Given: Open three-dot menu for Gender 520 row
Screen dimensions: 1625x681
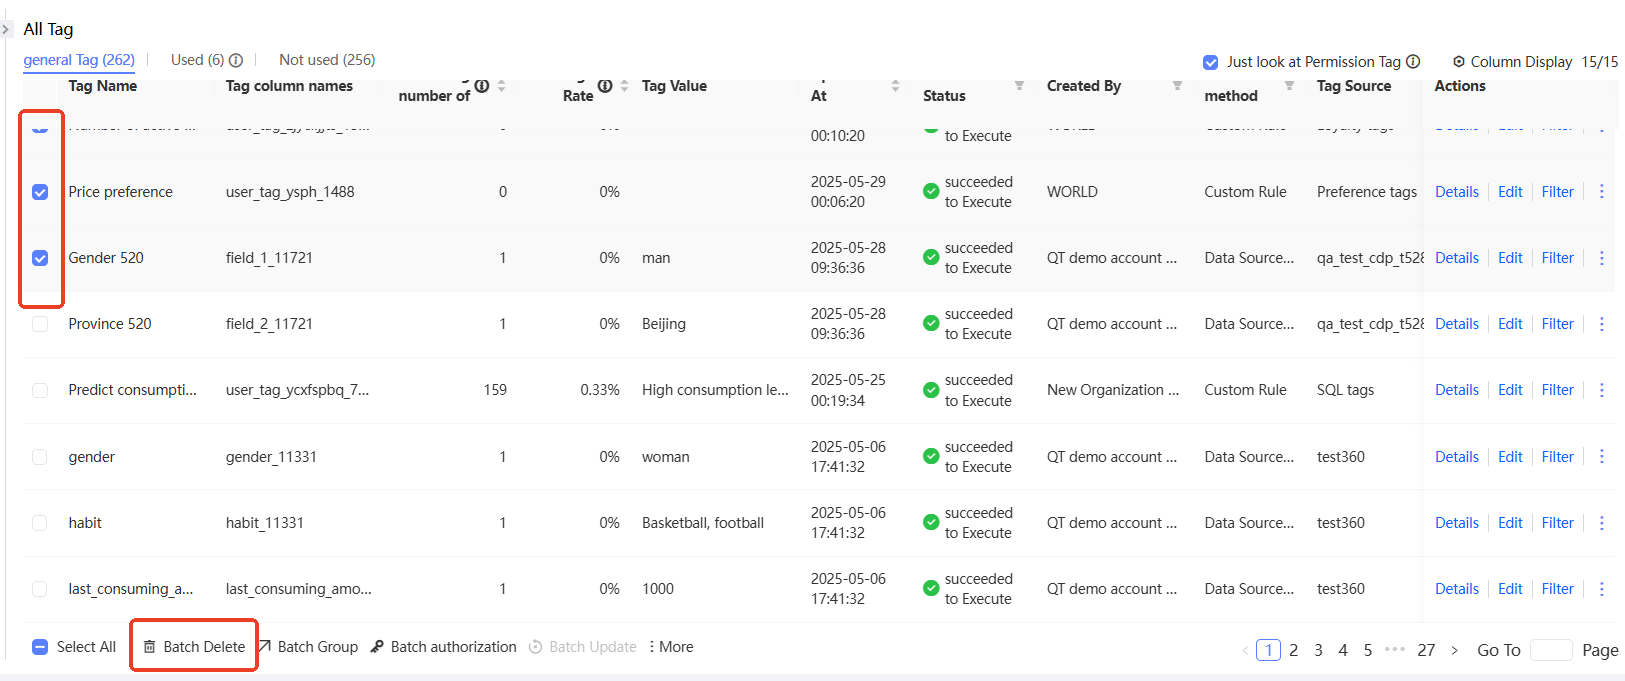Looking at the screenshot, I should coord(1601,258).
